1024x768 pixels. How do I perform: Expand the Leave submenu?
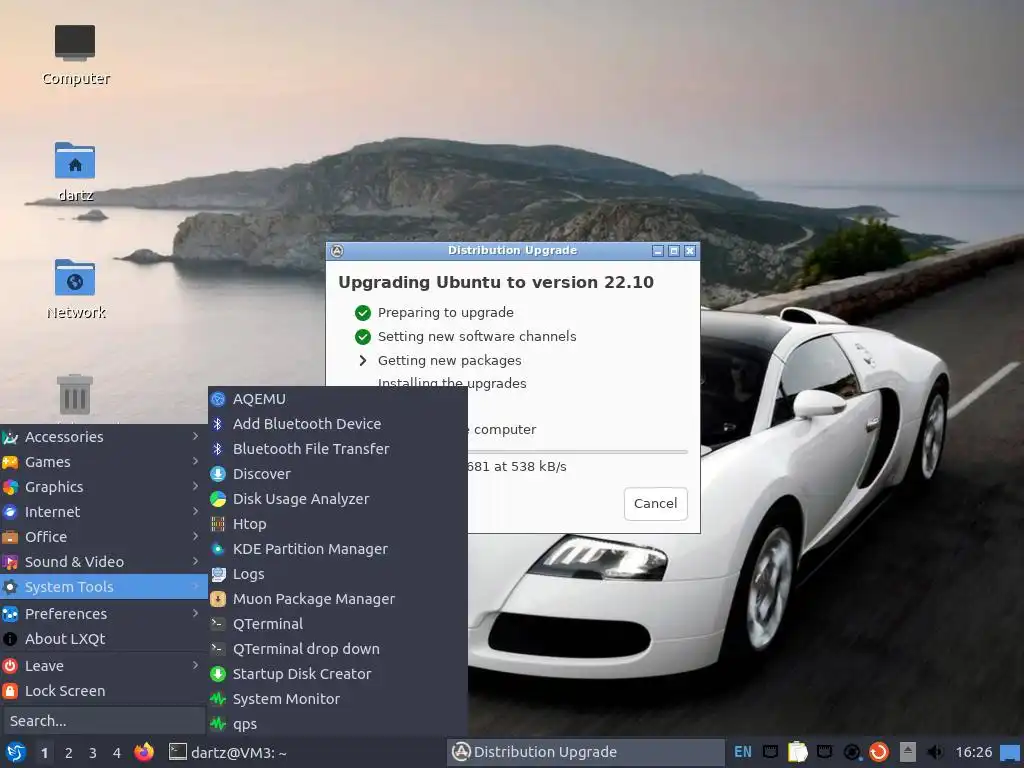104,666
